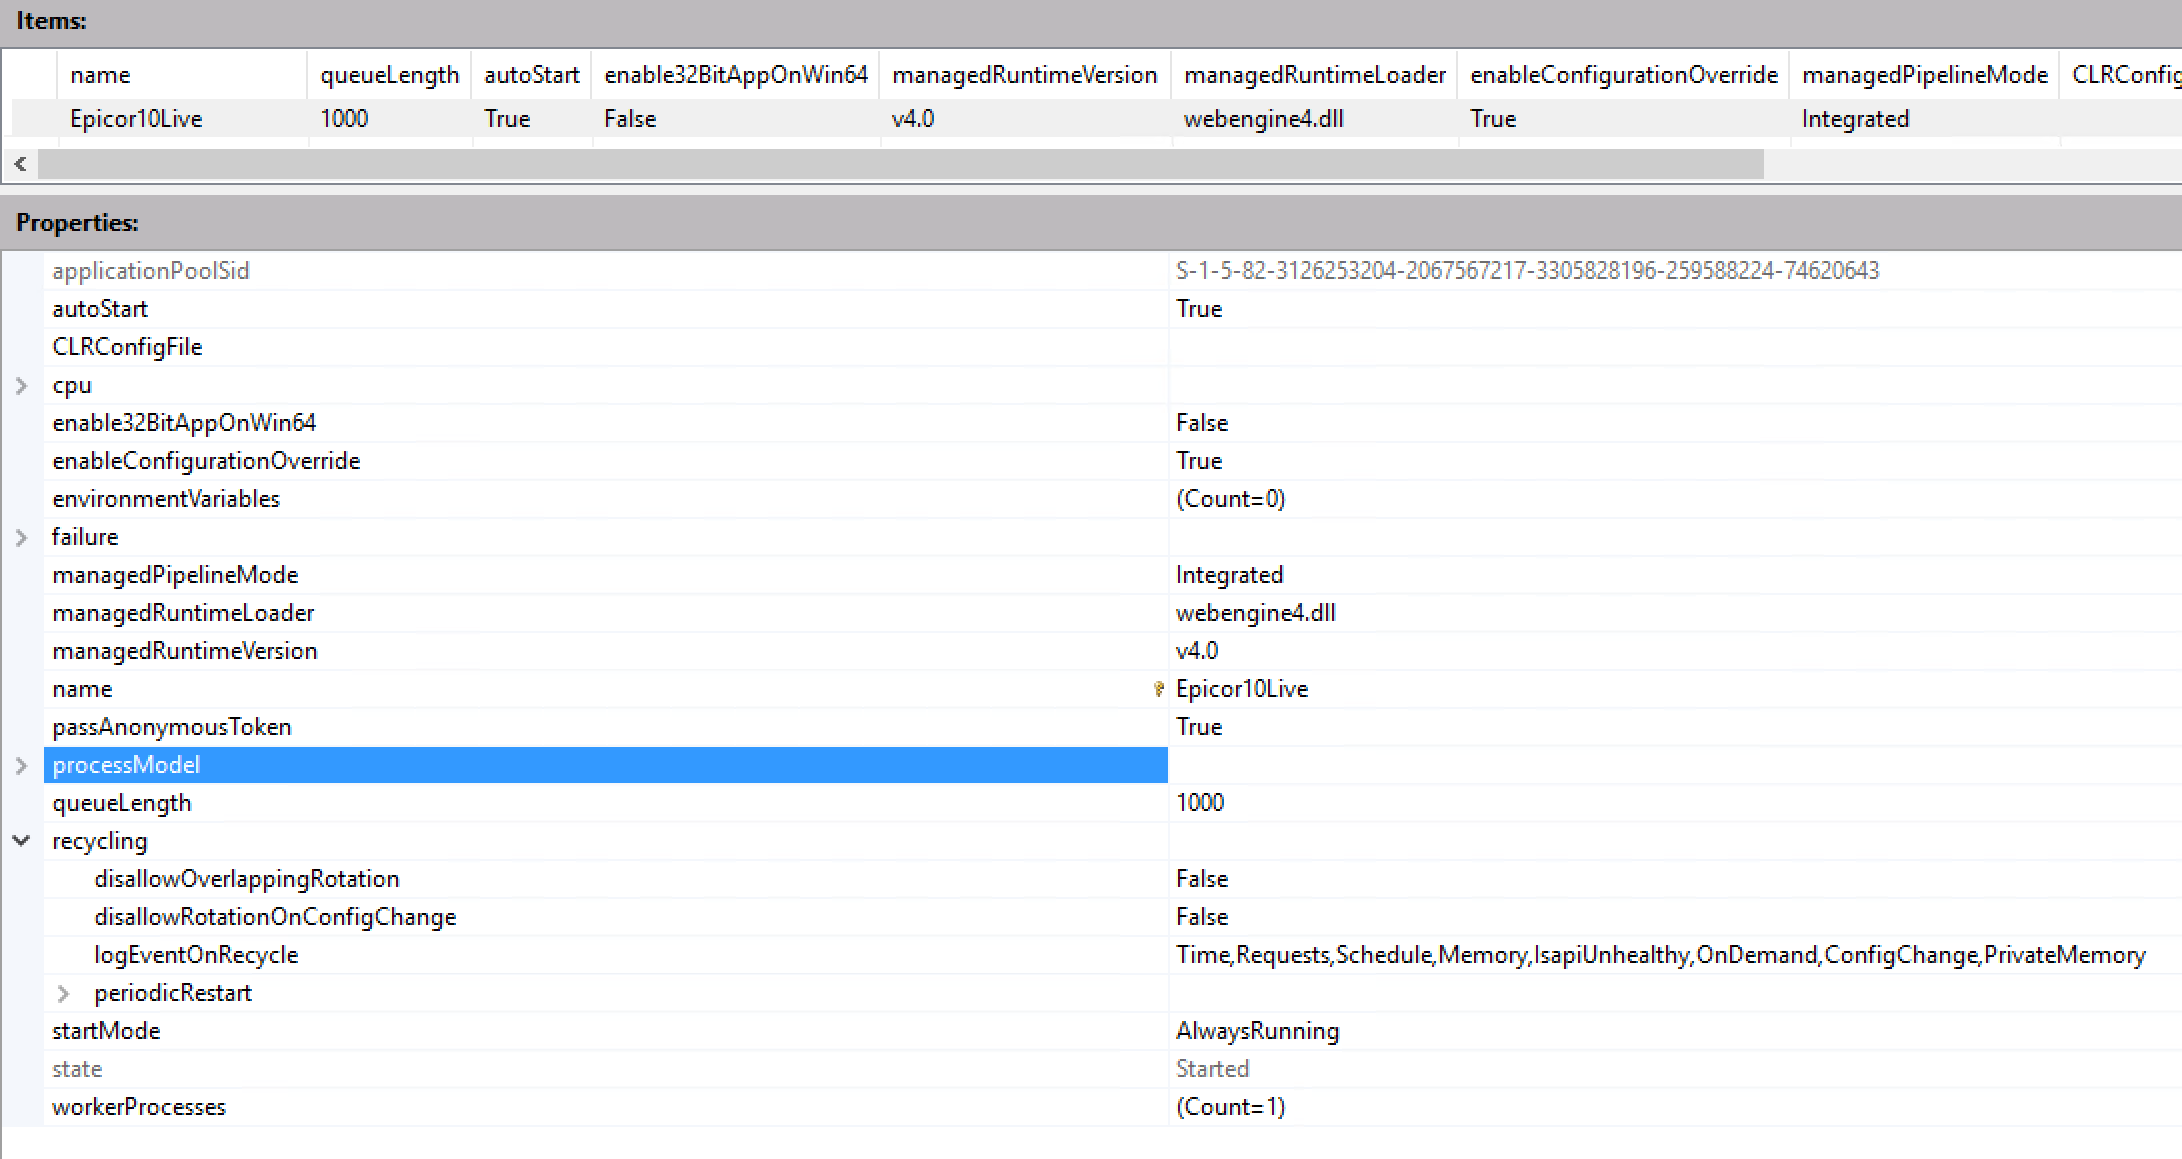The image size is (2182, 1159).
Task: Click the horizontal scrollbar thumb in Items
Action: (x=900, y=164)
